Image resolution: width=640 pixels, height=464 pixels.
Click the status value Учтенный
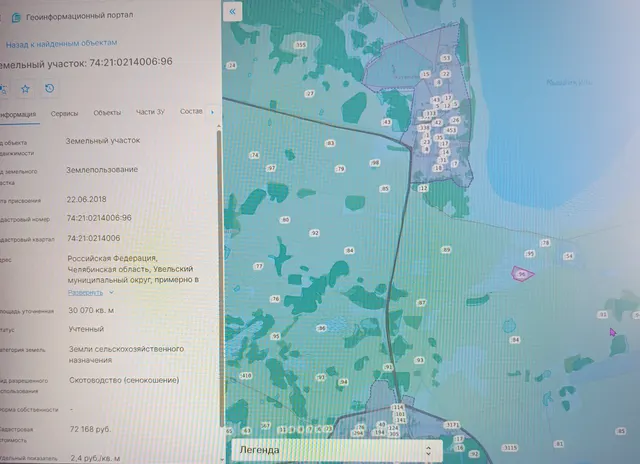click(86, 329)
